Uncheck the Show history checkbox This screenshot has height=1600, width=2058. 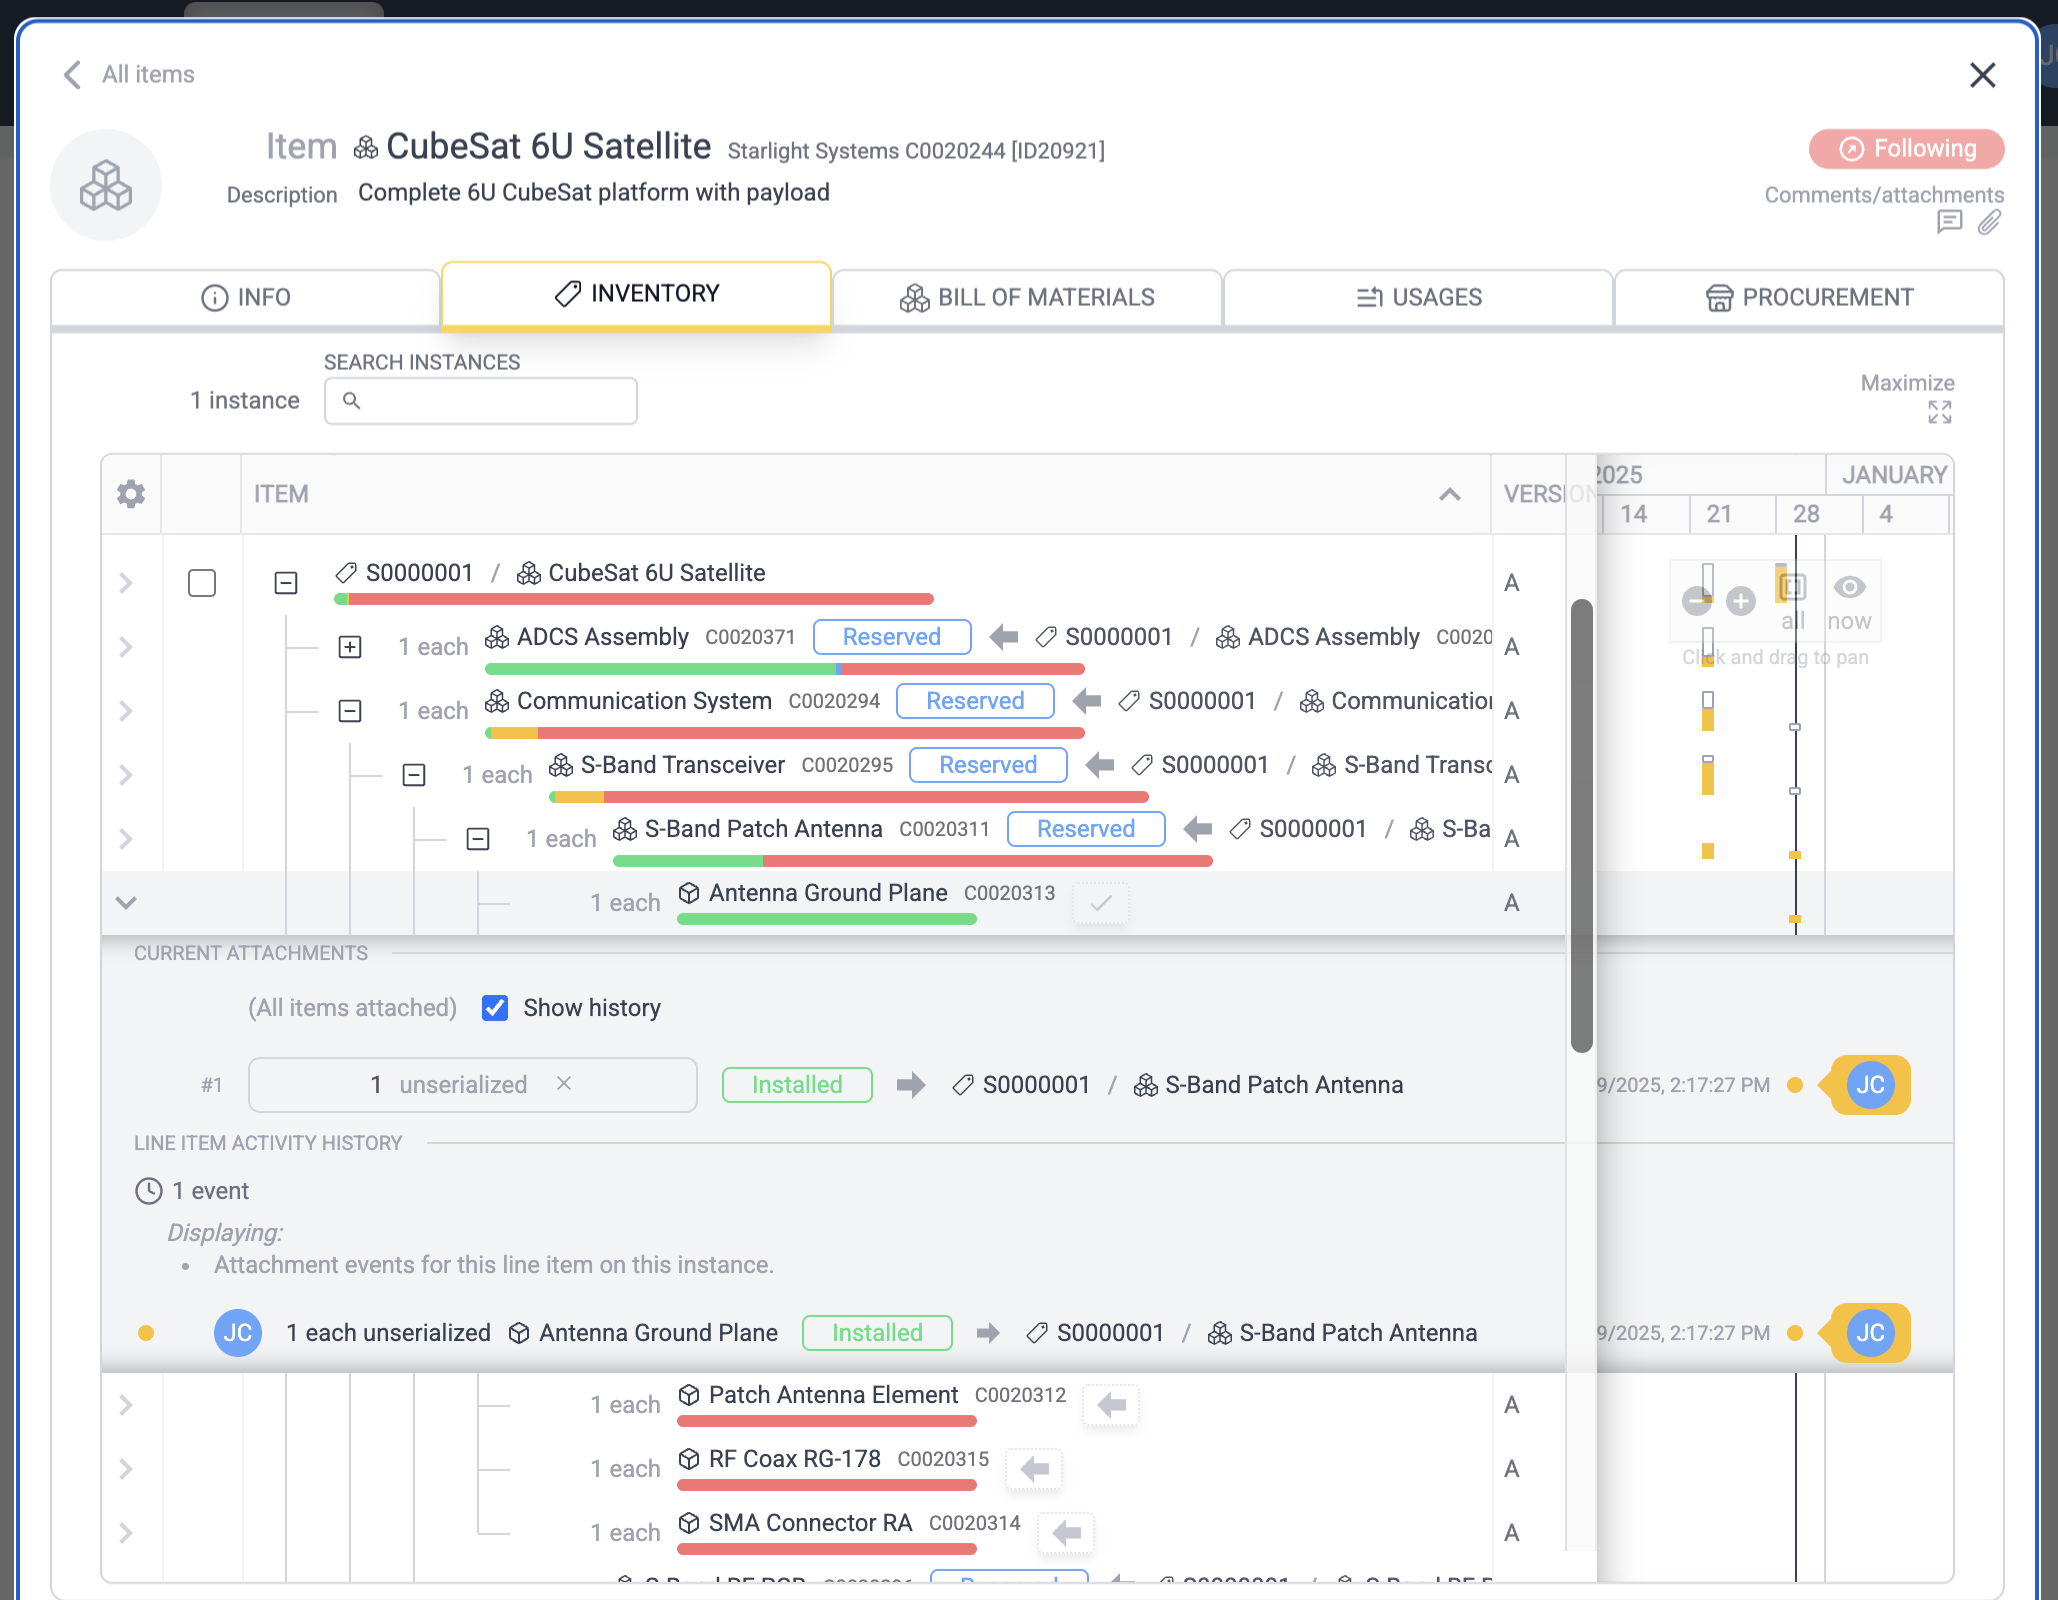point(495,1008)
